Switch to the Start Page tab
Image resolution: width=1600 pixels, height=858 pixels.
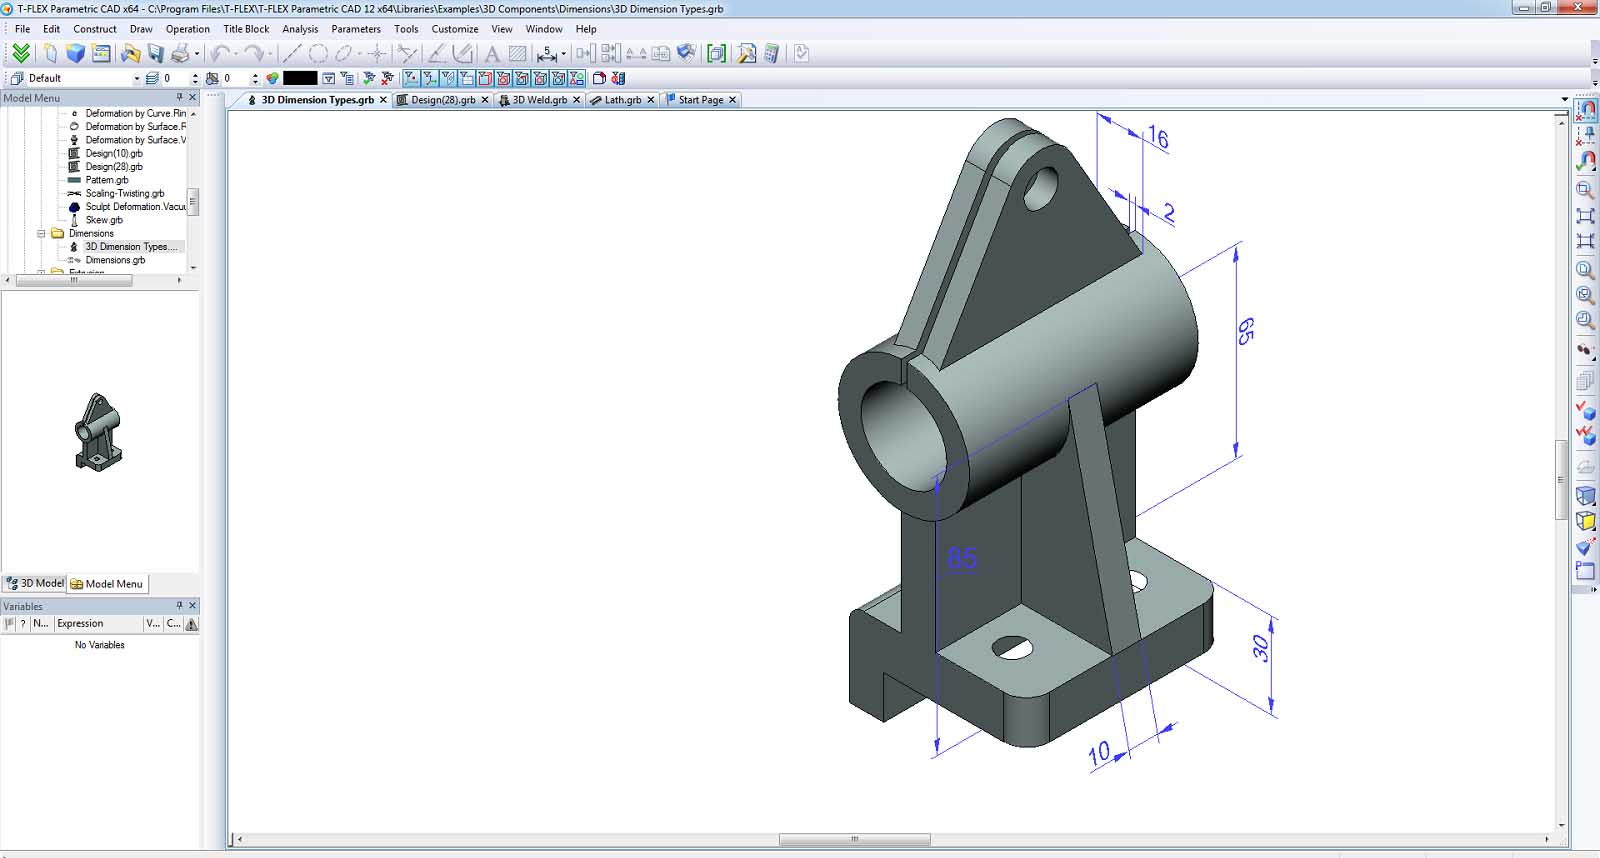pyautogui.click(x=700, y=100)
